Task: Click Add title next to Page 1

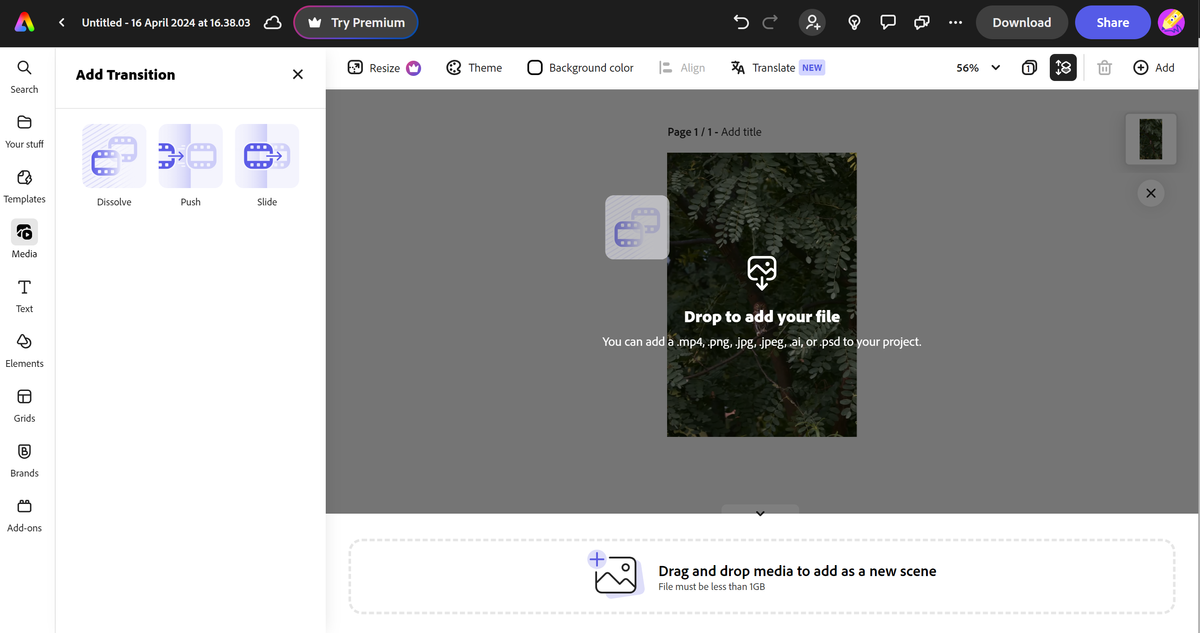Action: pyautogui.click(x=741, y=132)
